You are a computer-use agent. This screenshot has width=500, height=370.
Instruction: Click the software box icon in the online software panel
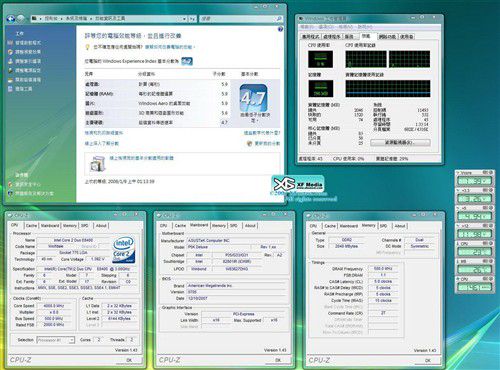98,164
